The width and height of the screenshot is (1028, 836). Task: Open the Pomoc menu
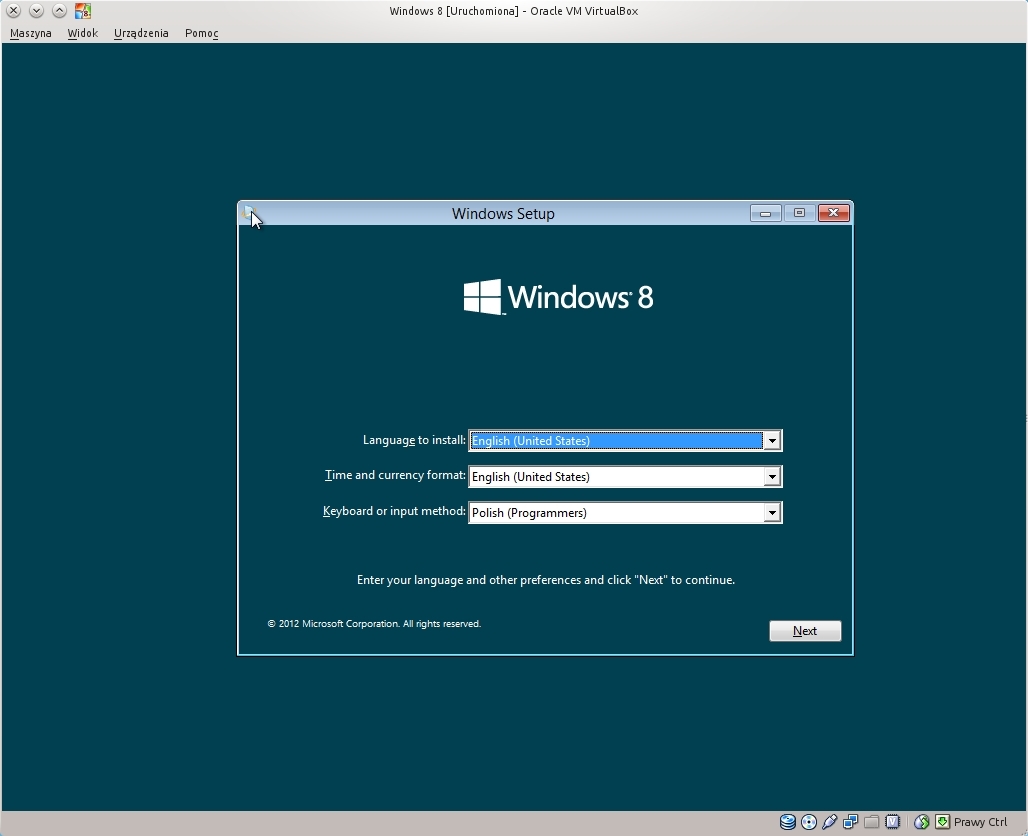(x=202, y=33)
